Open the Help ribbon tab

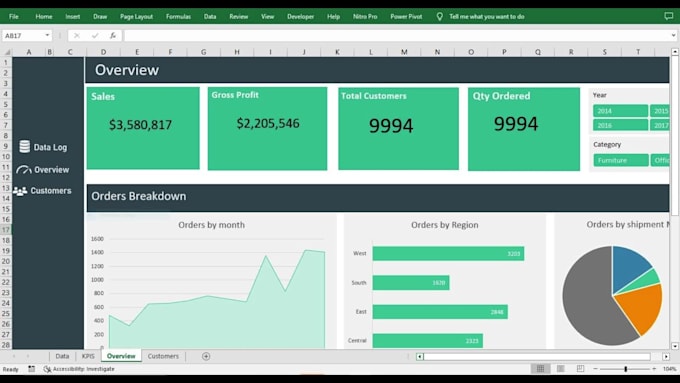(333, 16)
